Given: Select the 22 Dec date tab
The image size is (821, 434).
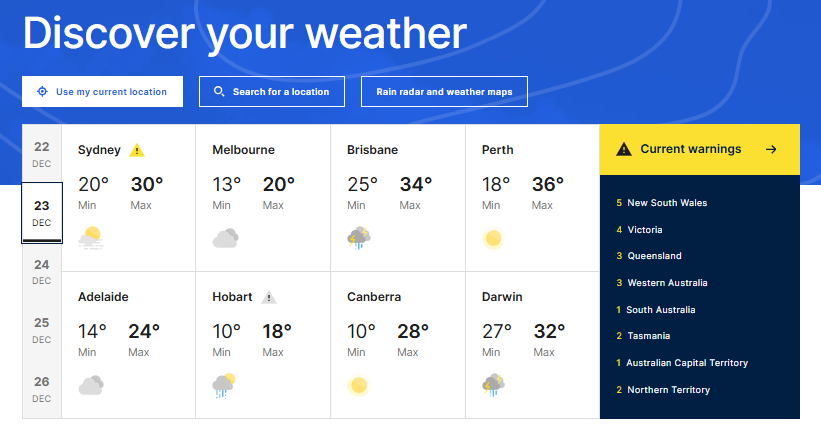Looking at the screenshot, I should [41, 154].
